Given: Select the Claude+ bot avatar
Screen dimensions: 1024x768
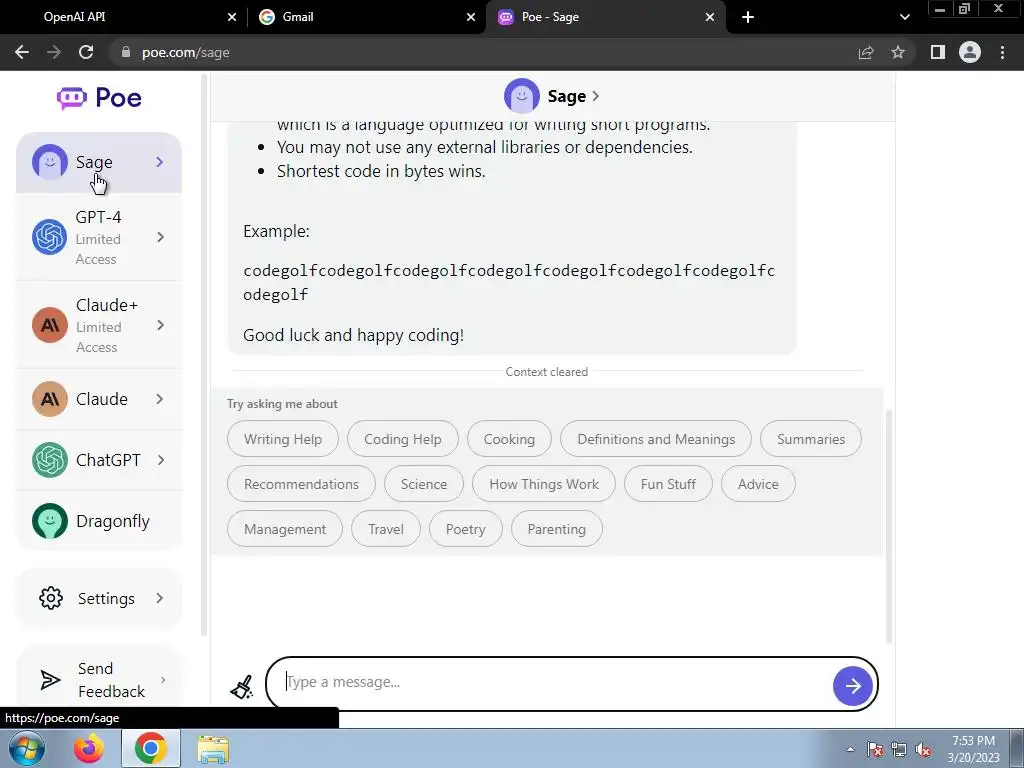Looking at the screenshot, I should click(x=50, y=325).
